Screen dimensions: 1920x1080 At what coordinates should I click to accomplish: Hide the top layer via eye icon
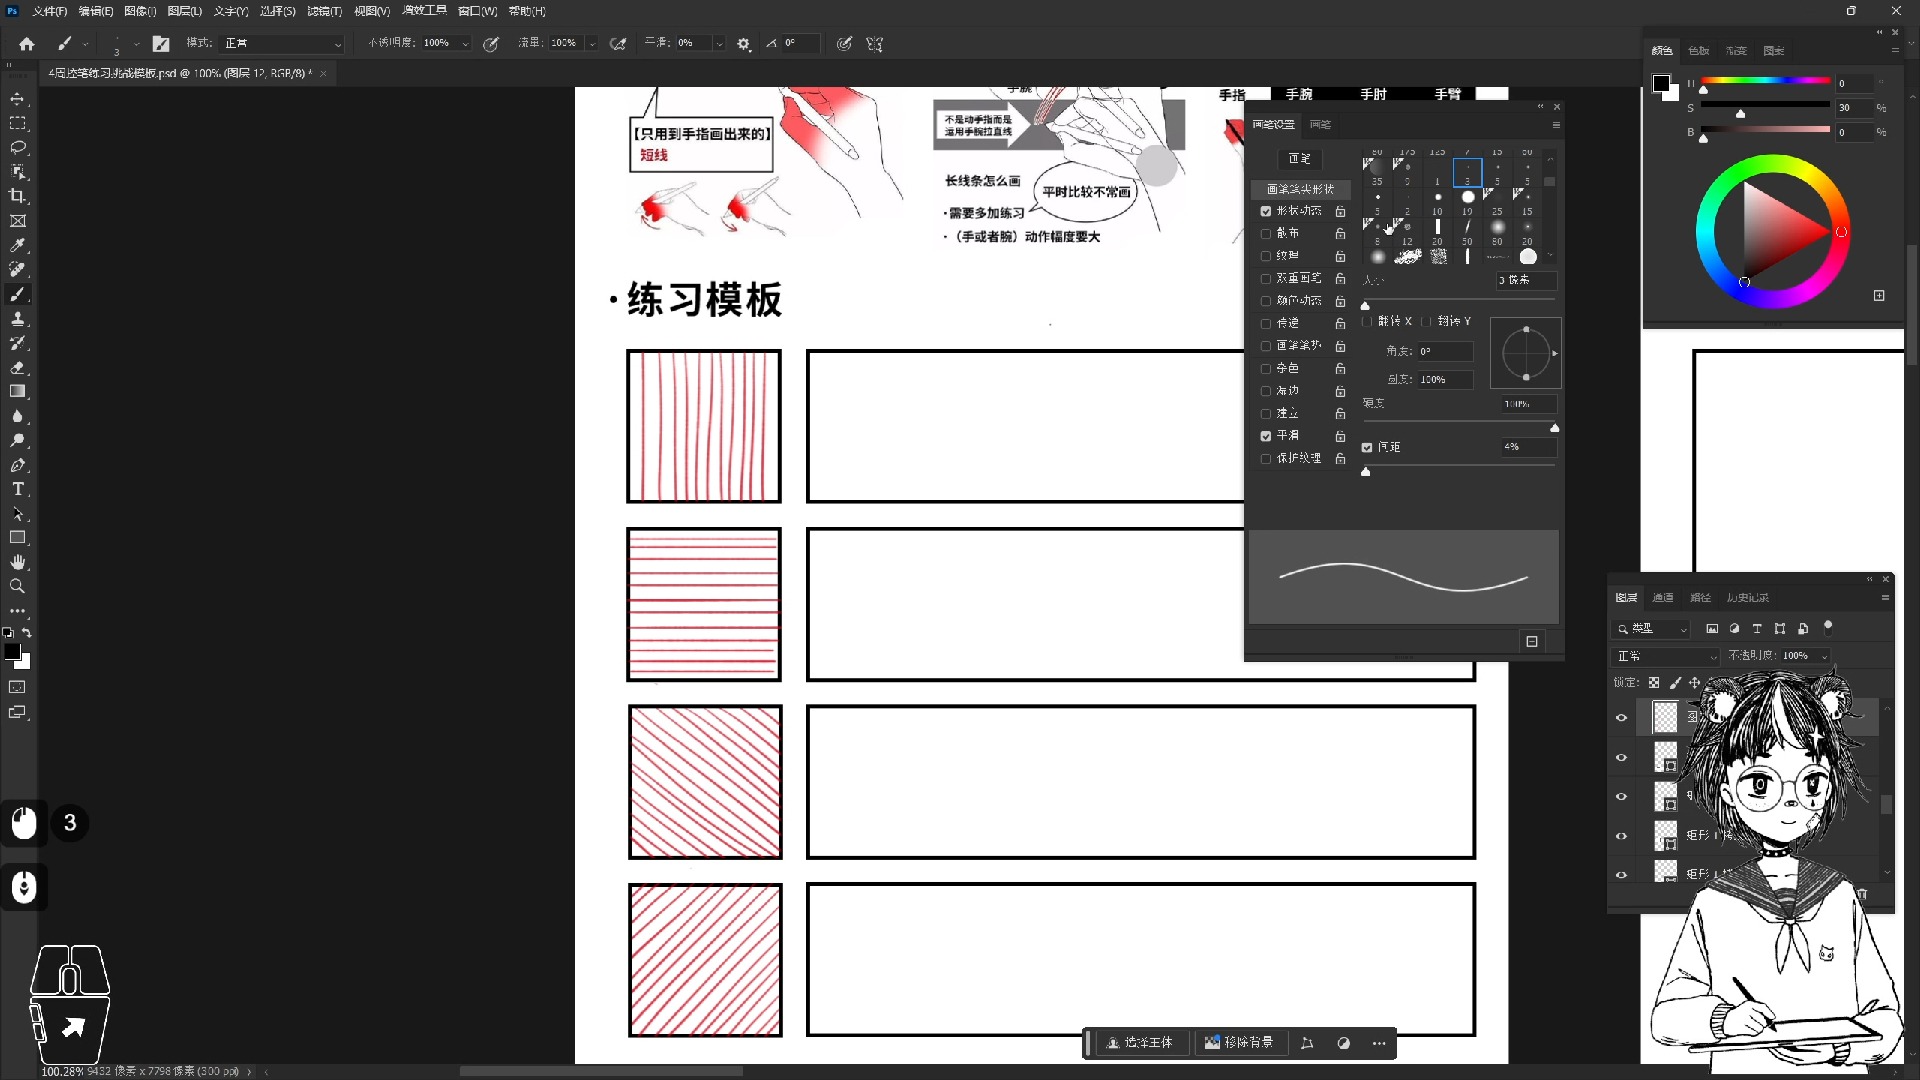[1622, 717]
